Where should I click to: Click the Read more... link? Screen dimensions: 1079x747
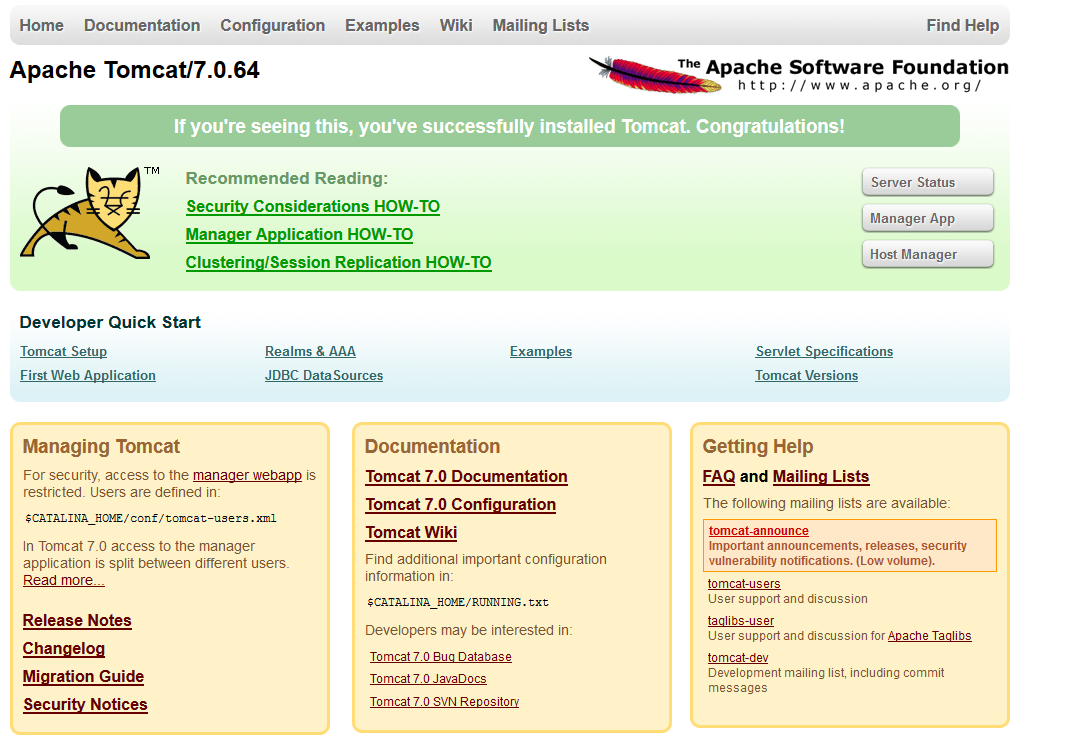tap(63, 581)
